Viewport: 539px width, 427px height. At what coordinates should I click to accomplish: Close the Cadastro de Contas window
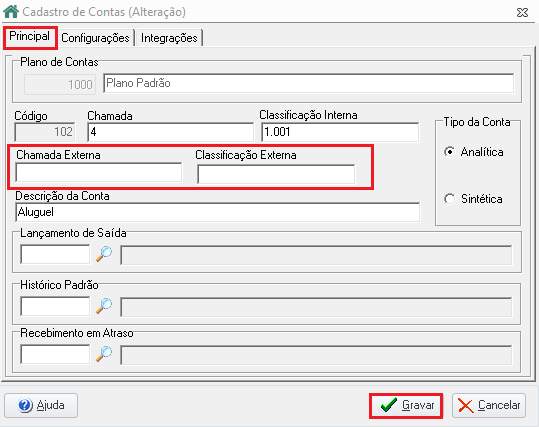pos(522,13)
